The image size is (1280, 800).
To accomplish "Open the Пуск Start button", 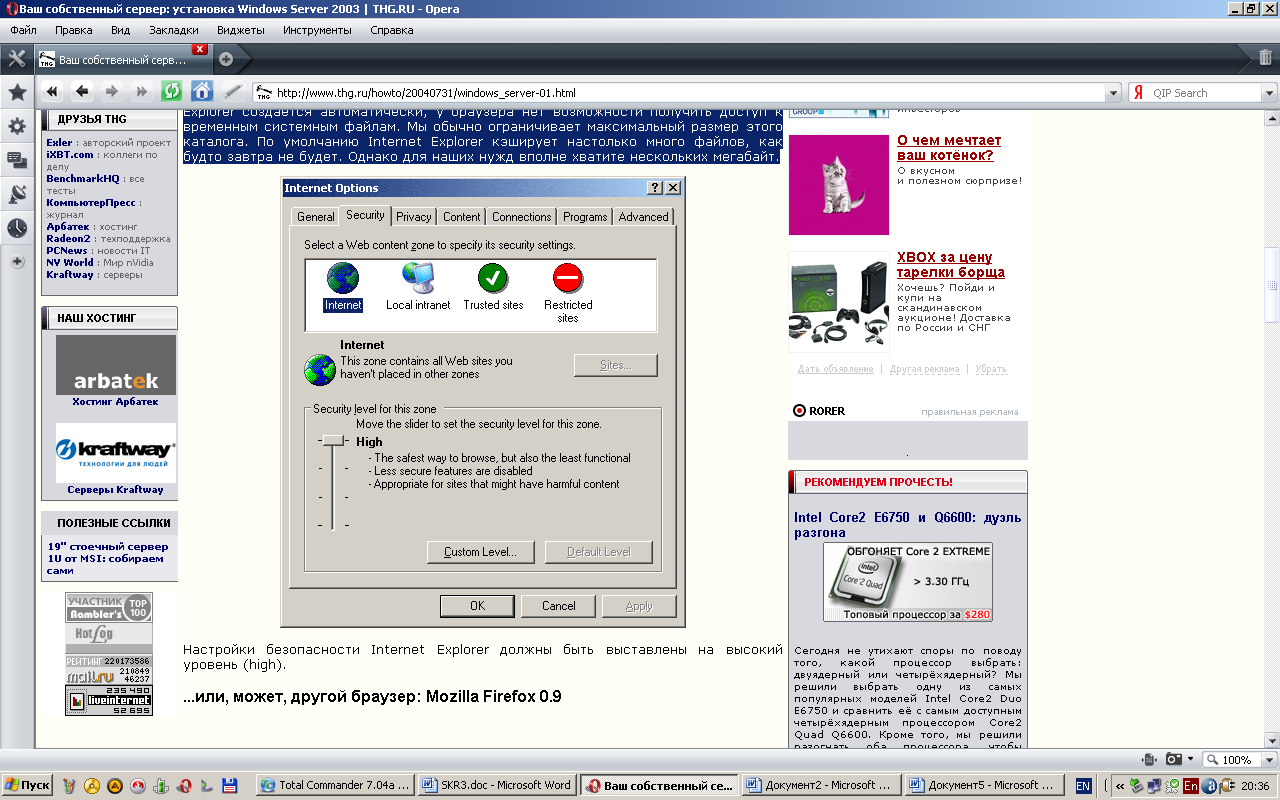I will [x=27, y=786].
